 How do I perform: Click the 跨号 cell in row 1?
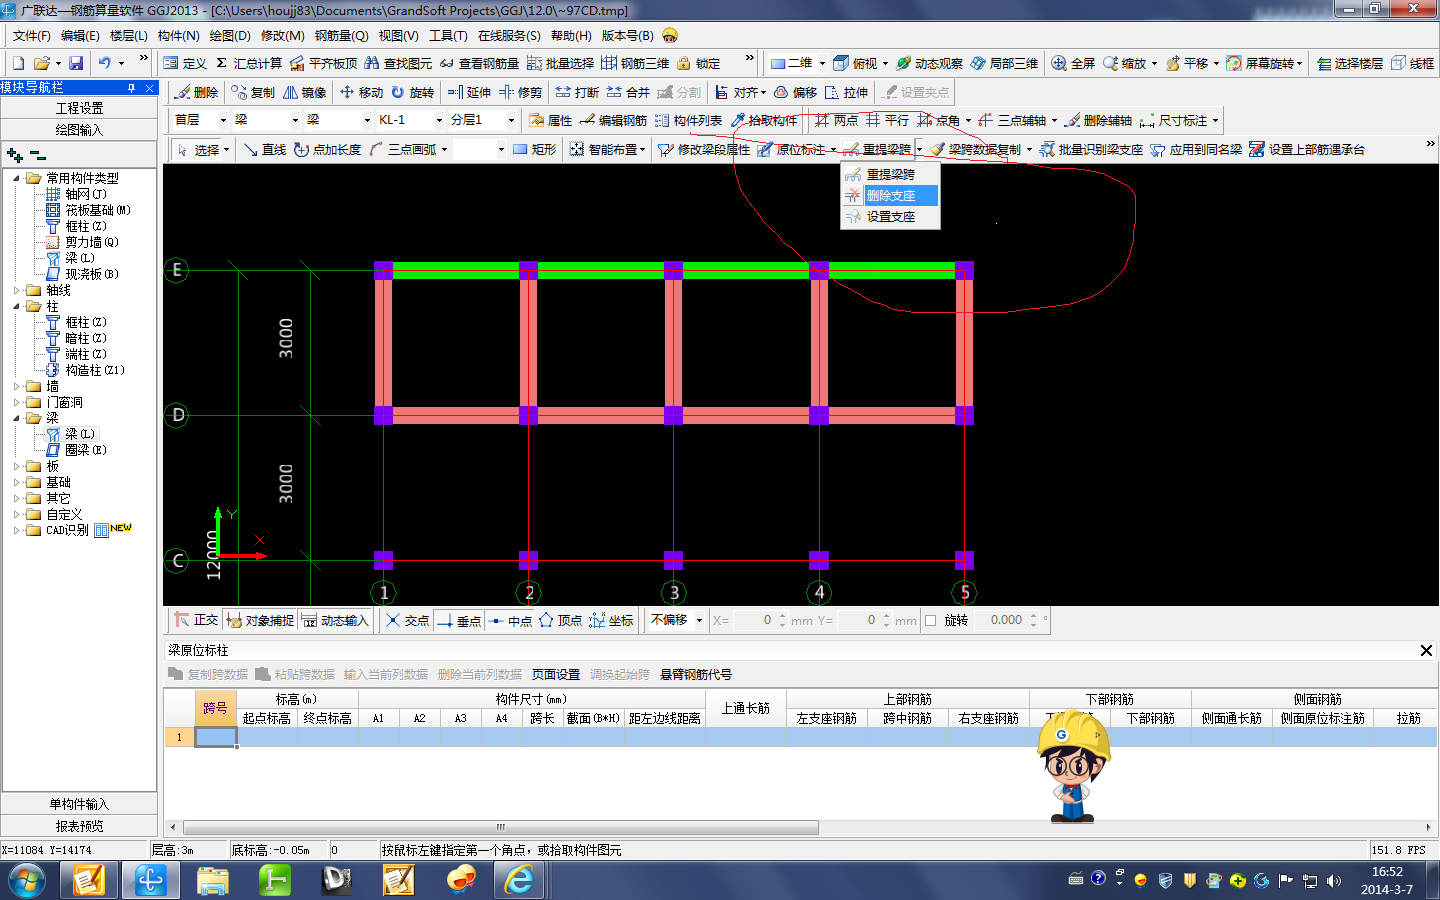(216, 737)
